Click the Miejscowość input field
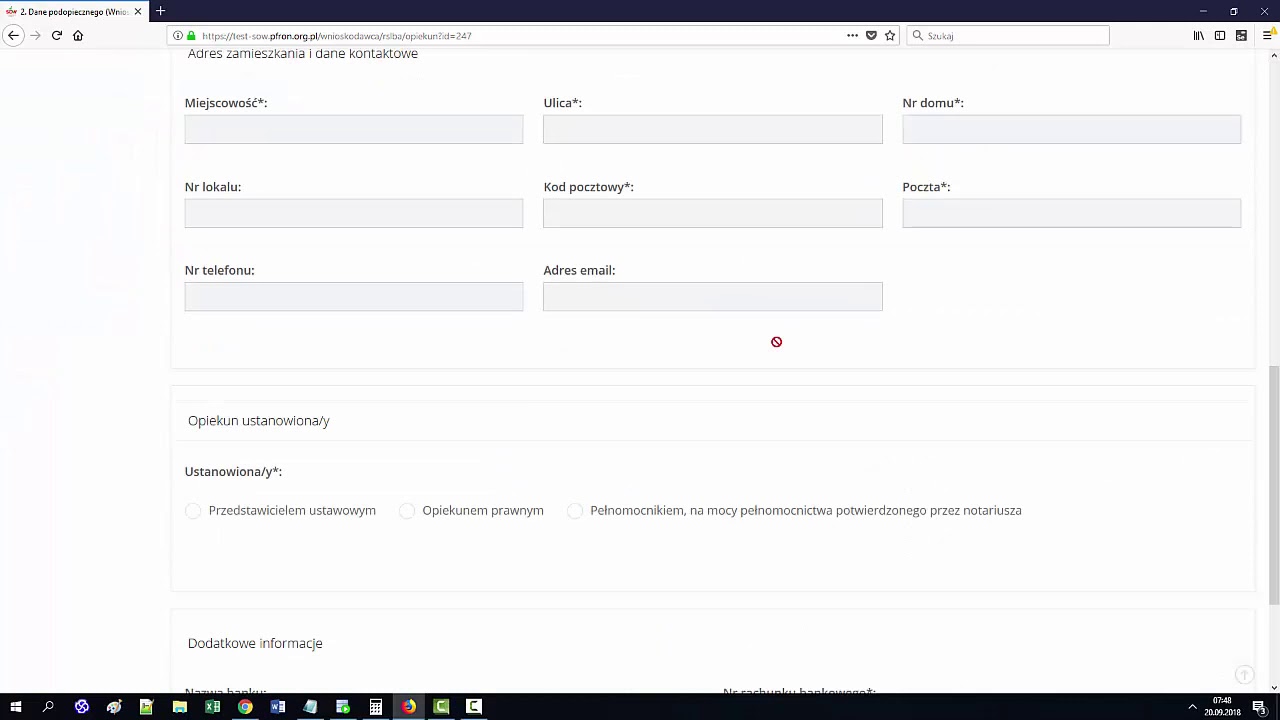 tap(354, 129)
